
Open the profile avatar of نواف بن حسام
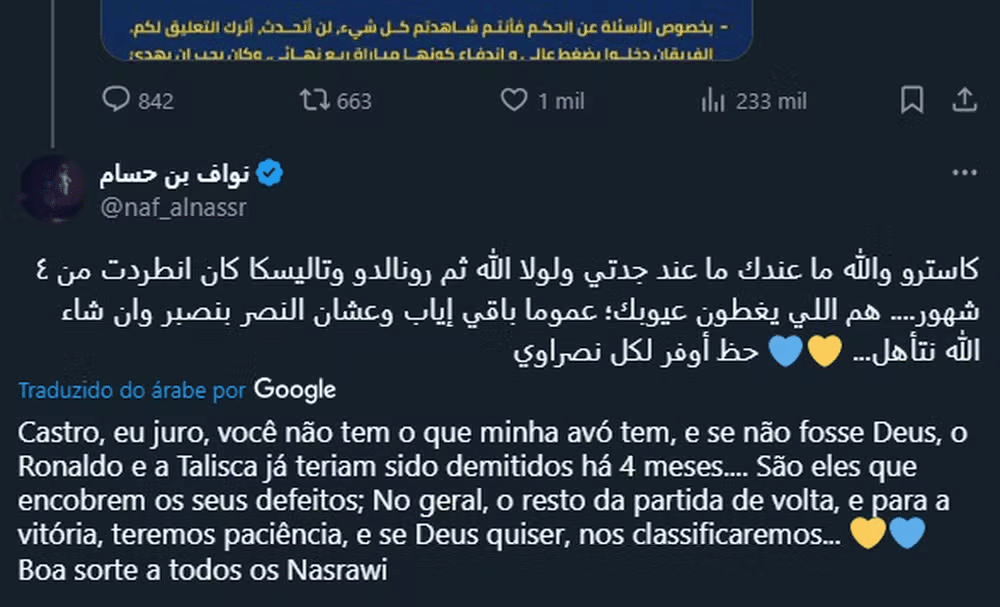point(53,188)
